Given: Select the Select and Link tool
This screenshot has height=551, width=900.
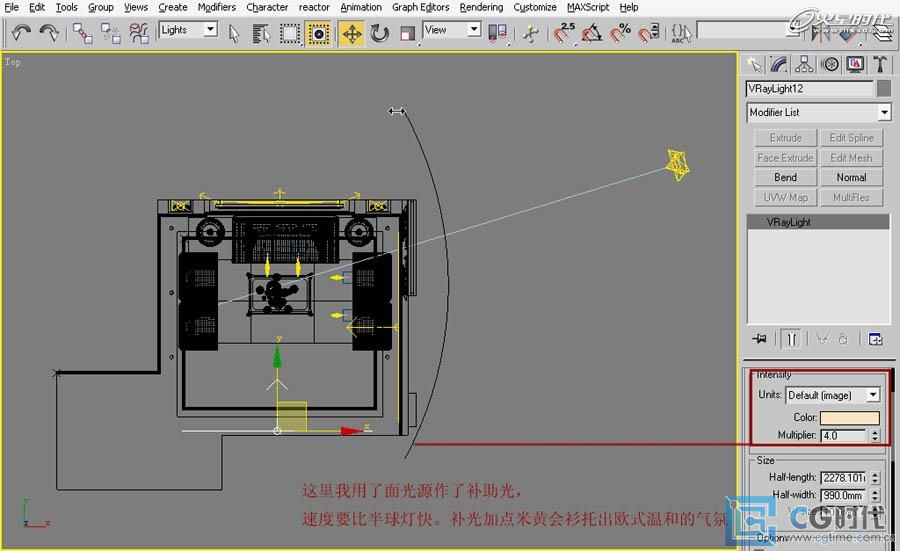Looking at the screenshot, I should [82, 33].
